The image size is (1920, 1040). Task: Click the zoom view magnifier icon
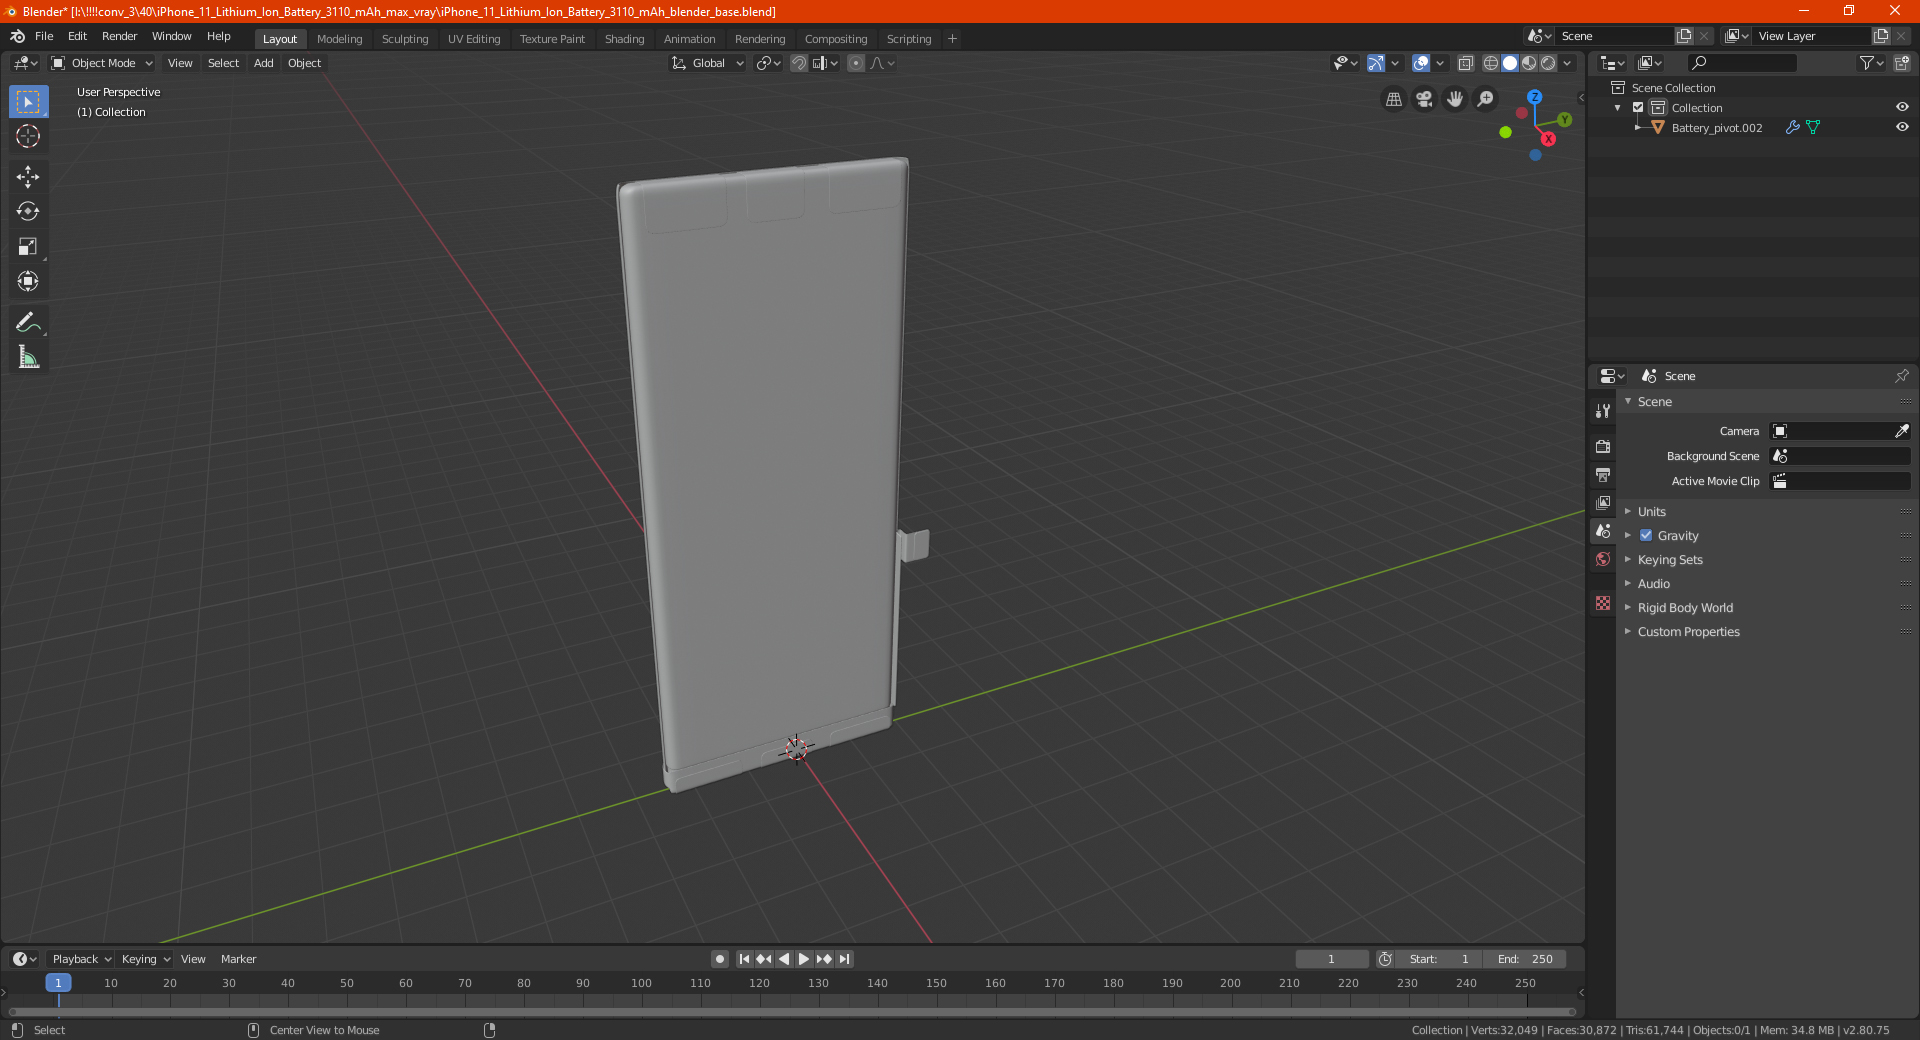(x=1486, y=99)
